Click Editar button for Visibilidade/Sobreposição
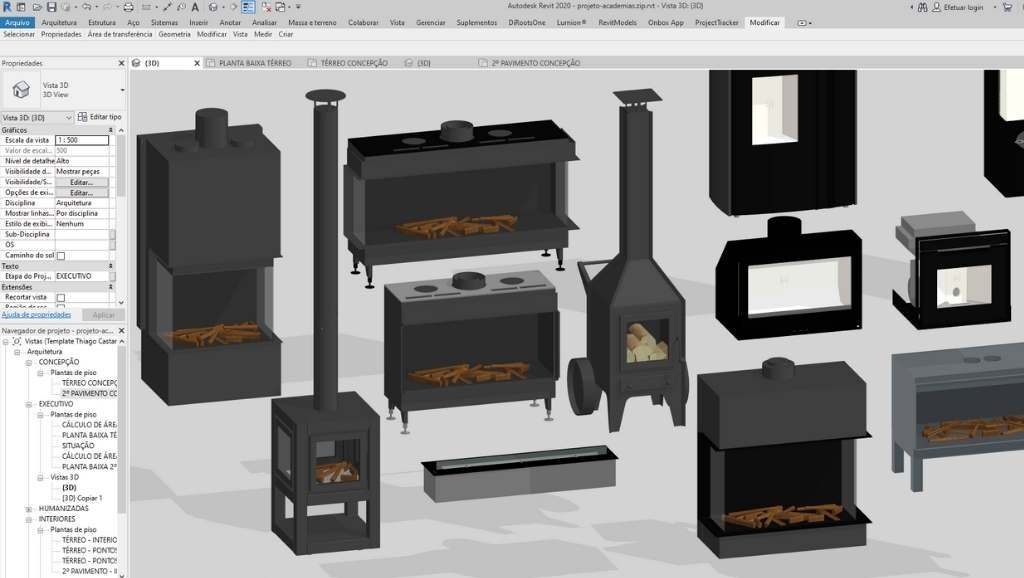The height and width of the screenshot is (578, 1024). (x=81, y=183)
